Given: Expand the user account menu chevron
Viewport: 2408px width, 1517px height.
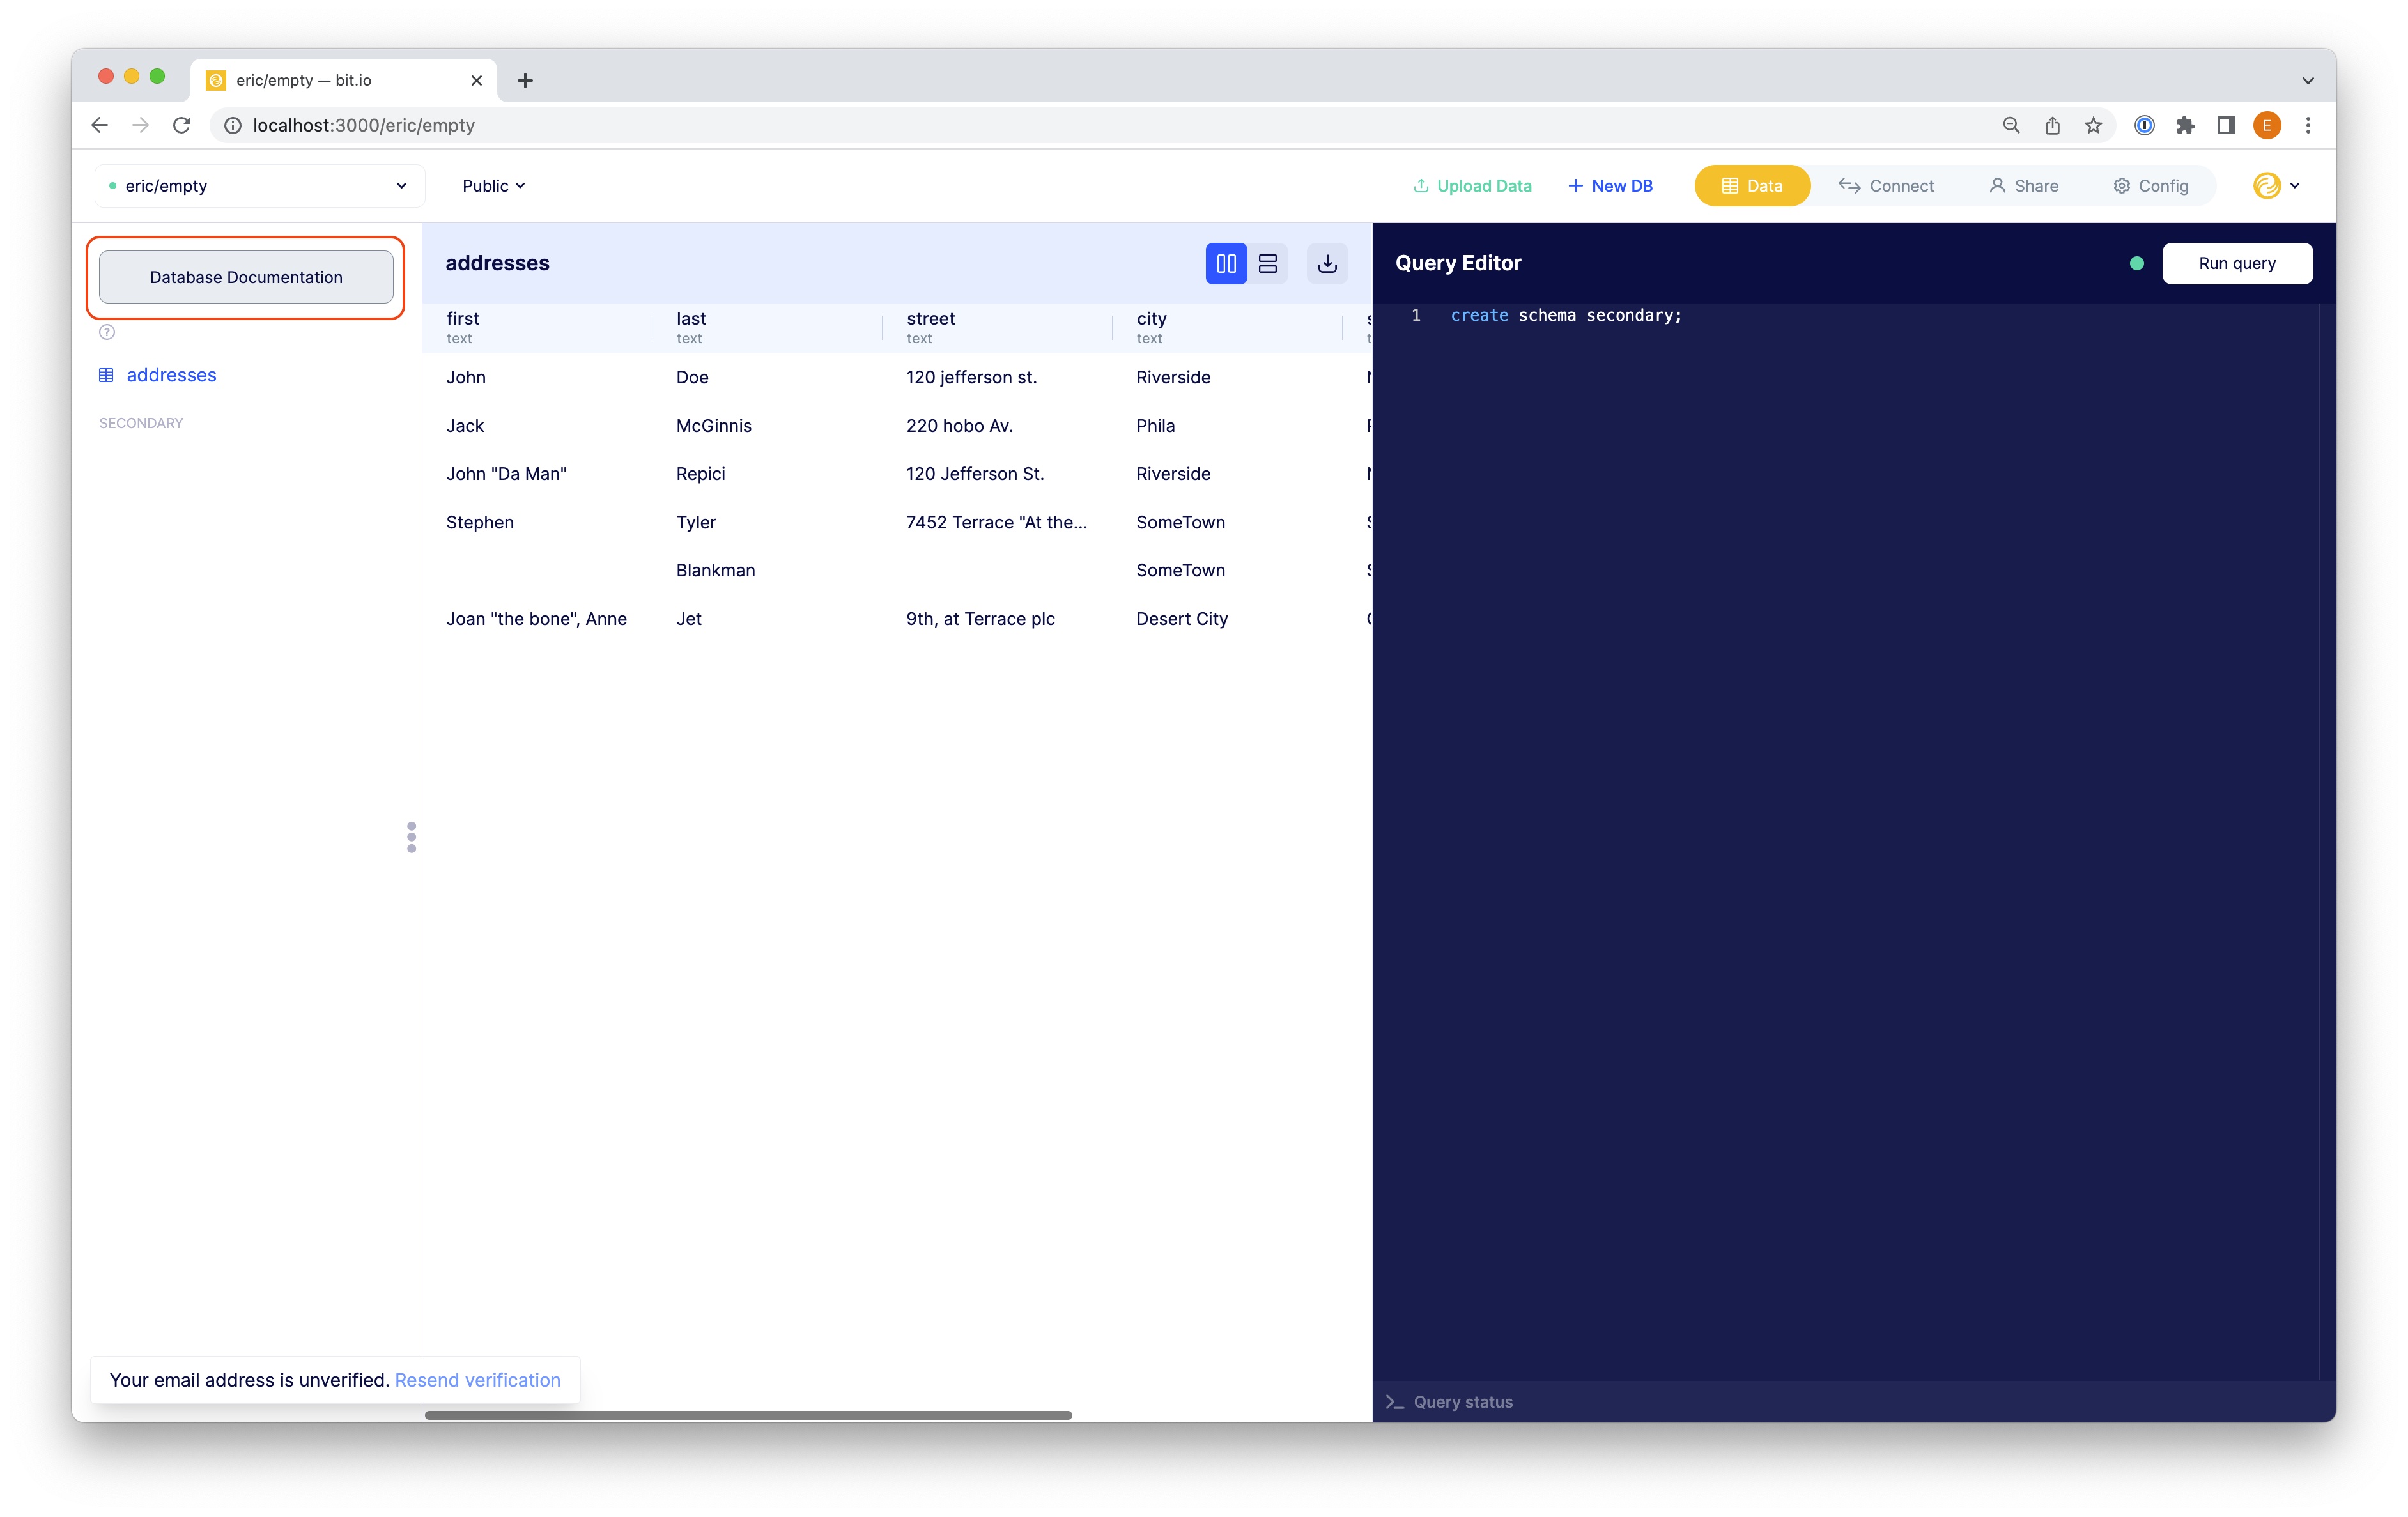Looking at the screenshot, I should [x=2295, y=186].
